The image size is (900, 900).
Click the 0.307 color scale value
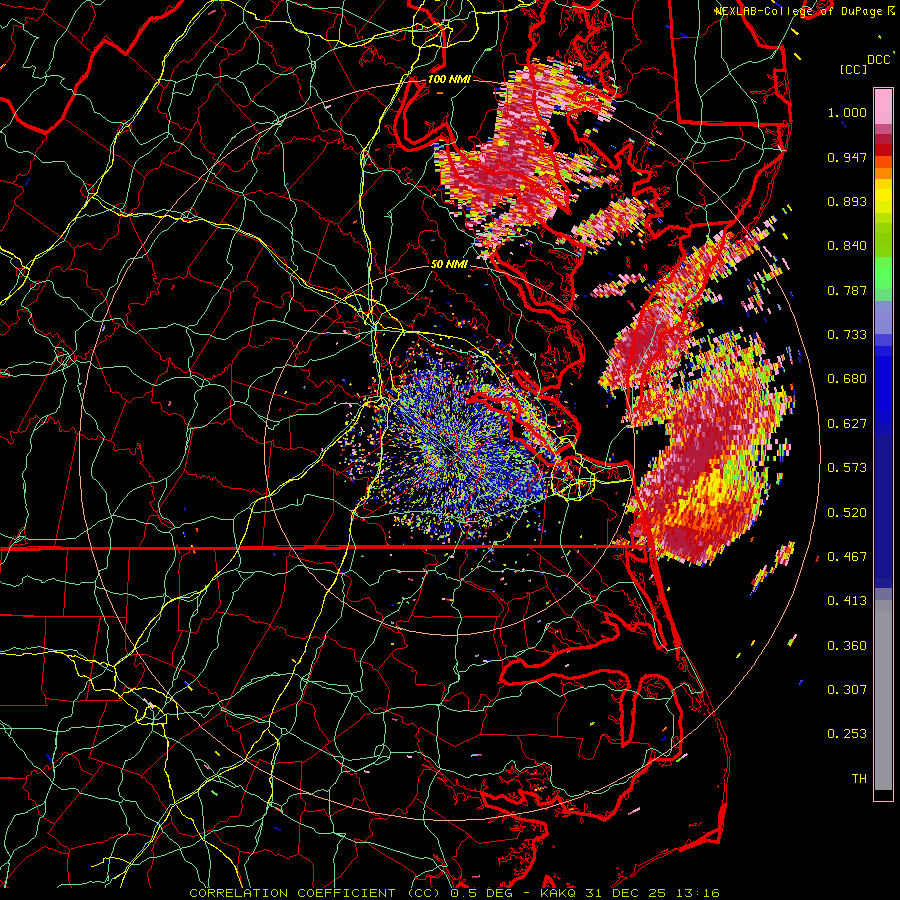tap(847, 690)
